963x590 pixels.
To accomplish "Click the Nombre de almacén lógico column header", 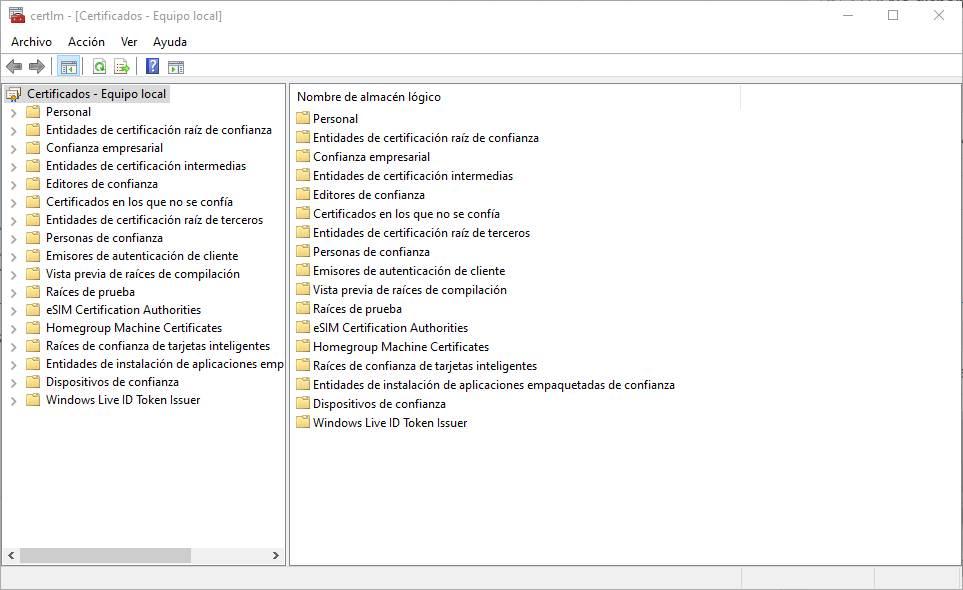I will pyautogui.click(x=368, y=97).
